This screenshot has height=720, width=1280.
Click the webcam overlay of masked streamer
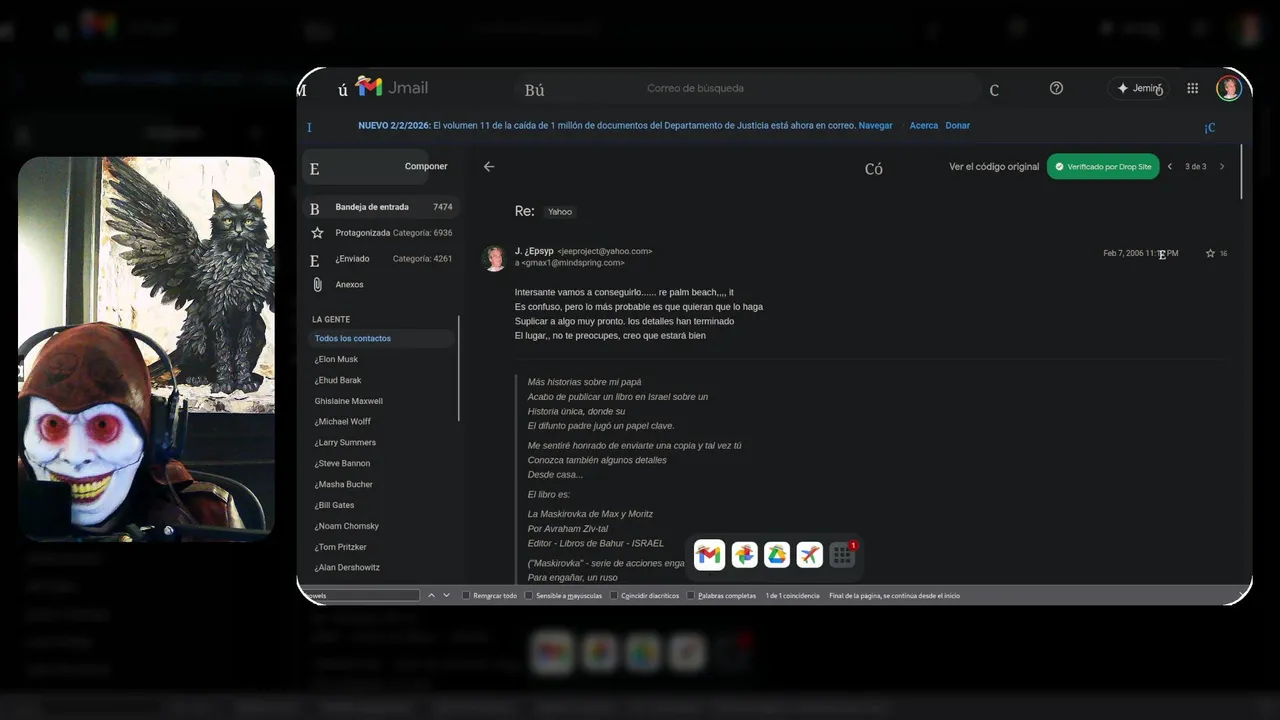(146, 348)
